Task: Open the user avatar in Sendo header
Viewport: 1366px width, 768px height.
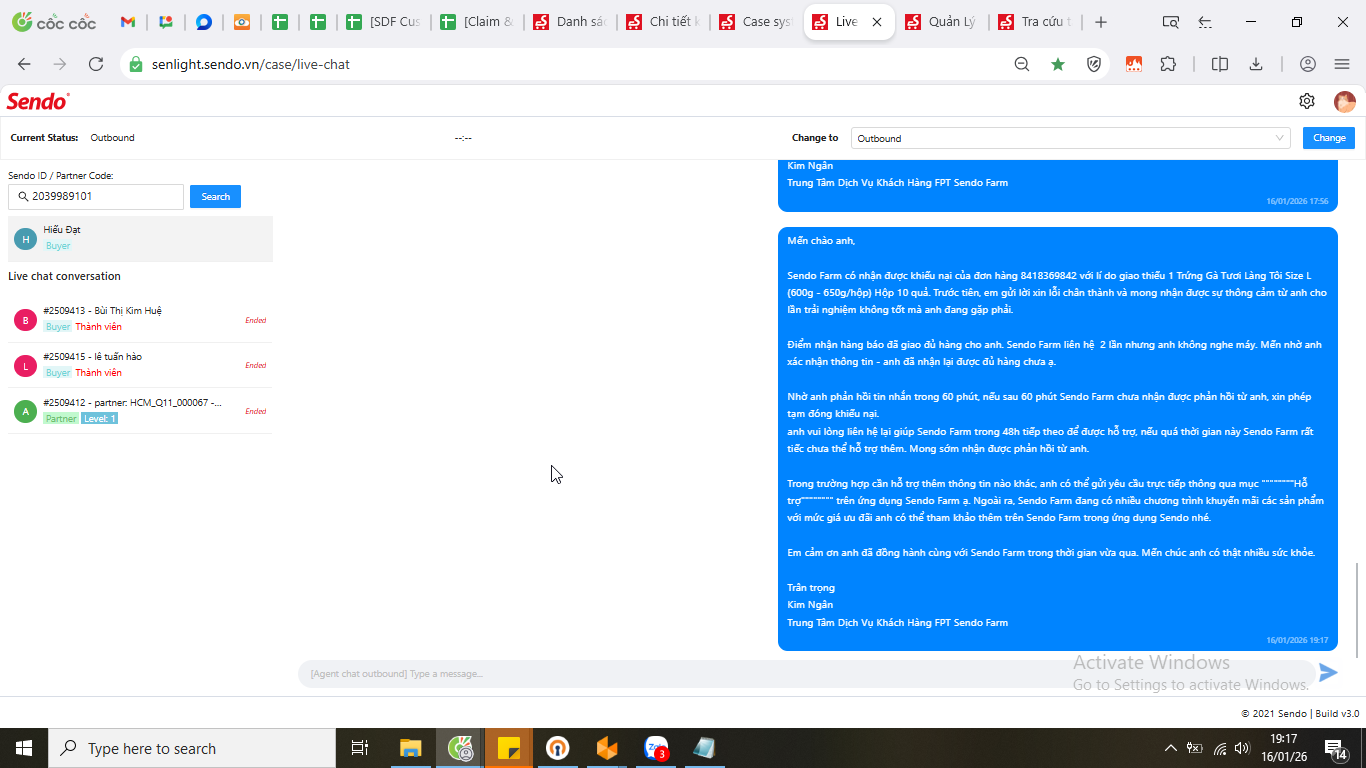Action: point(1344,101)
